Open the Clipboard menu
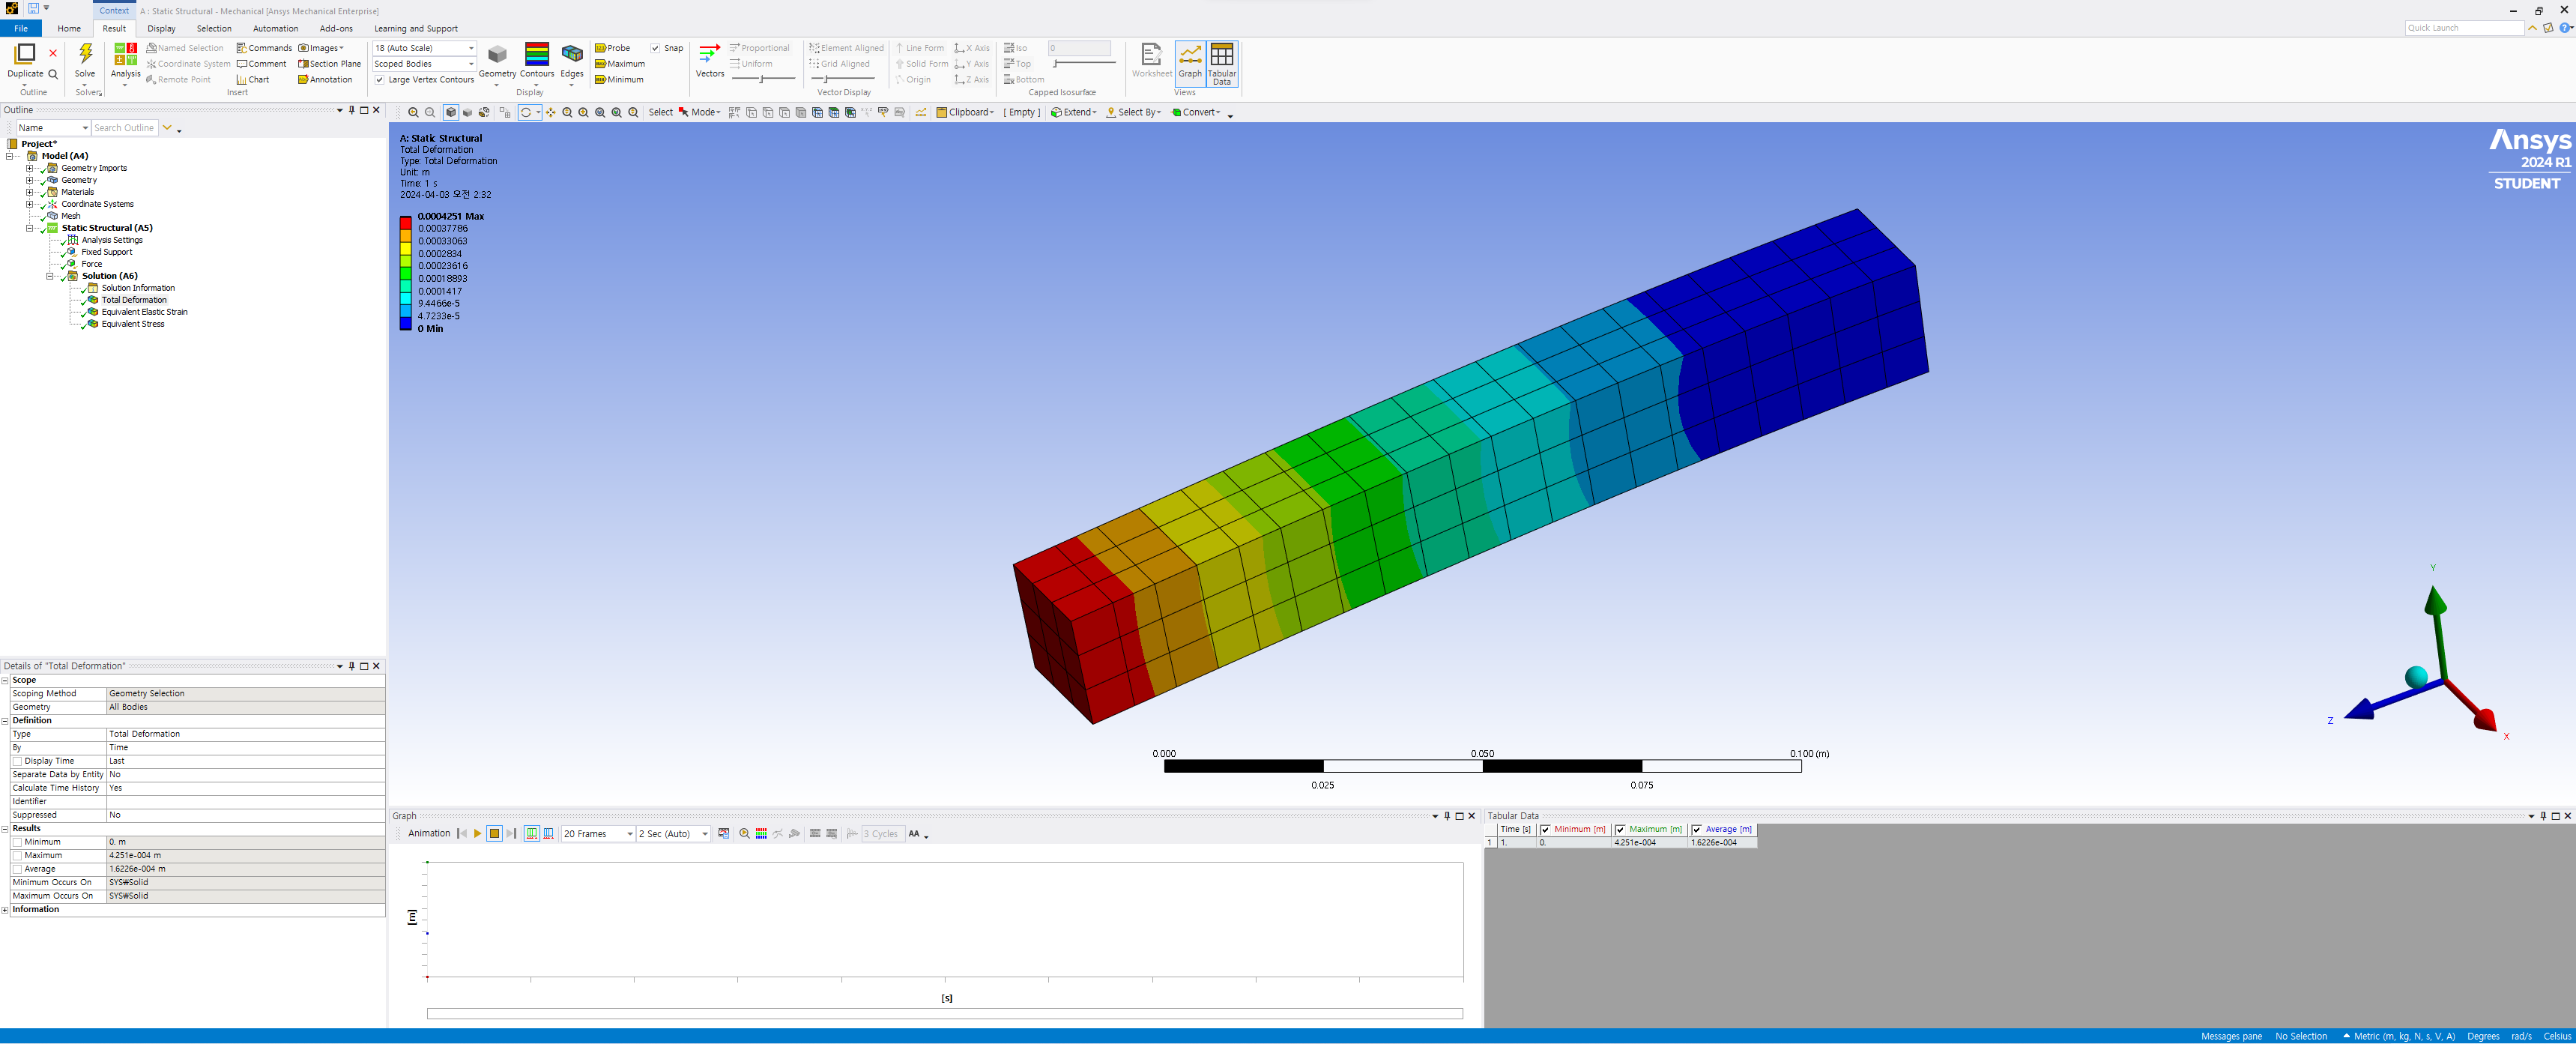Image resolution: width=2576 pixels, height=1044 pixels. tap(965, 112)
